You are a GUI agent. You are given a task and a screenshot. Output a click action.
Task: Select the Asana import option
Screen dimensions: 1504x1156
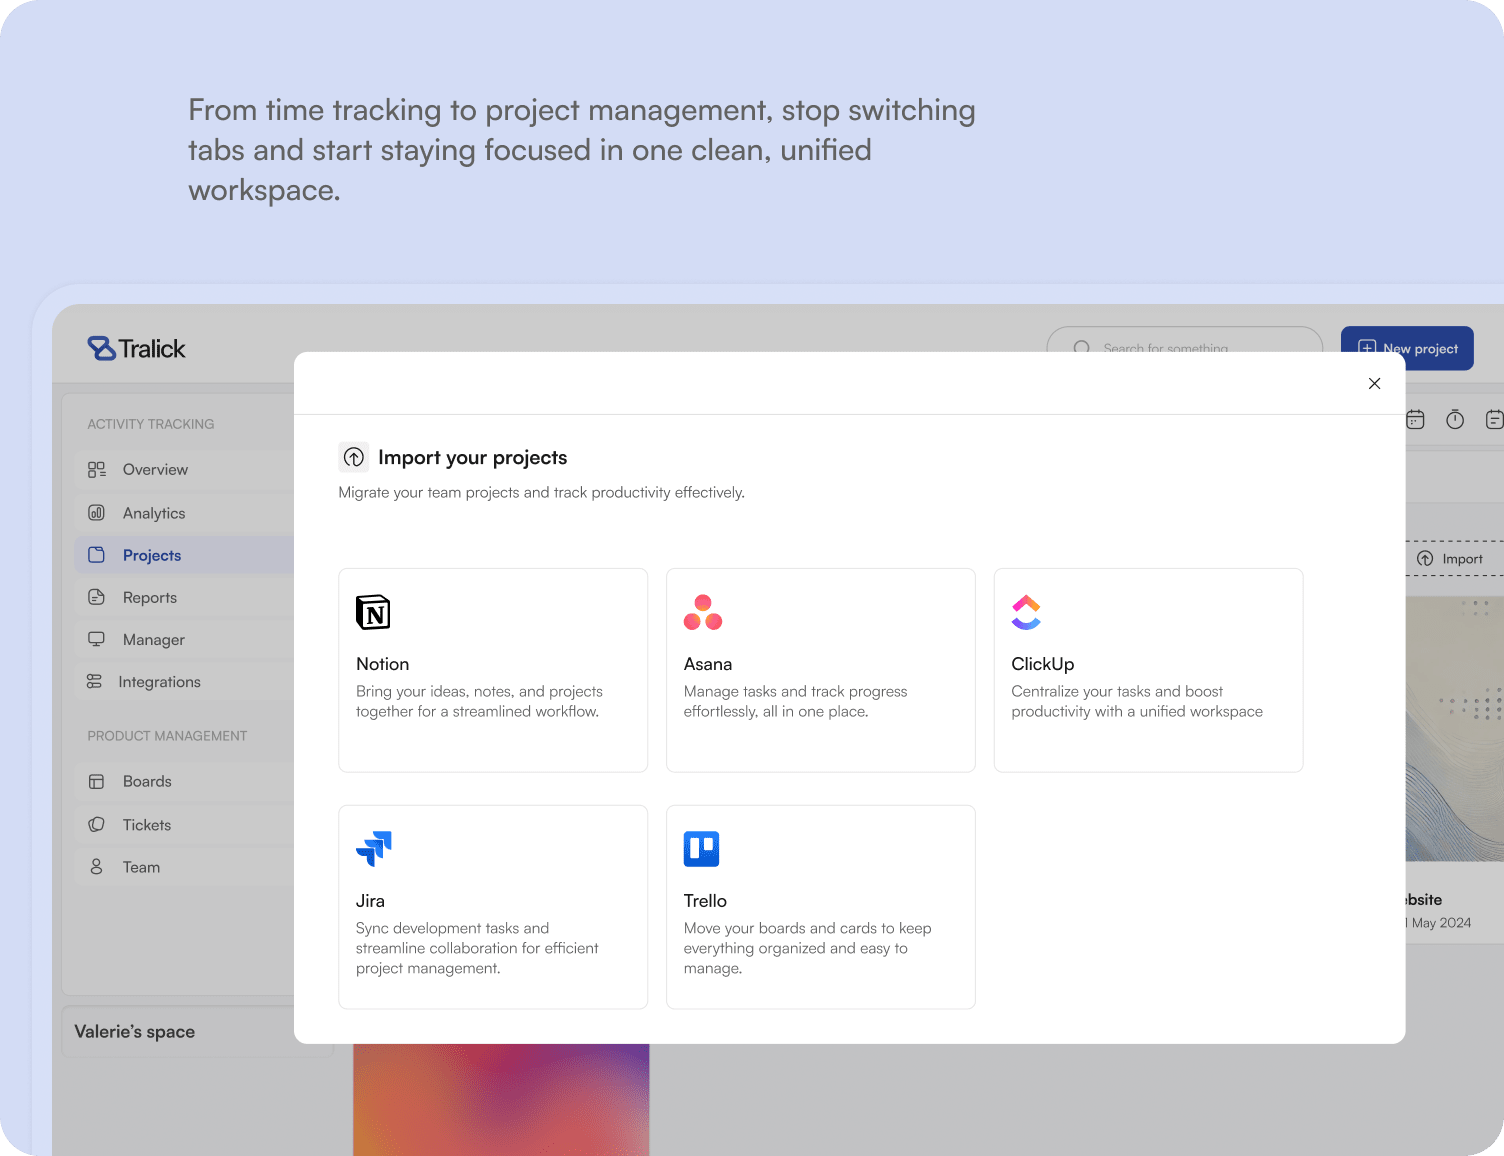[x=820, y=670]
